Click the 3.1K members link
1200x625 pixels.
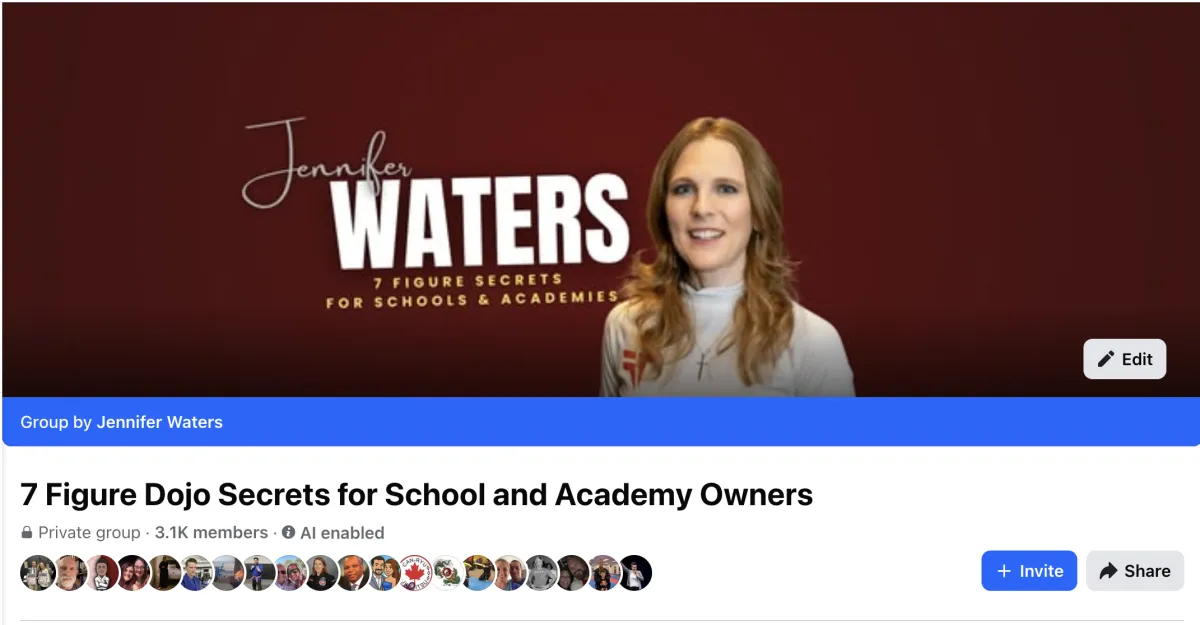211,533
